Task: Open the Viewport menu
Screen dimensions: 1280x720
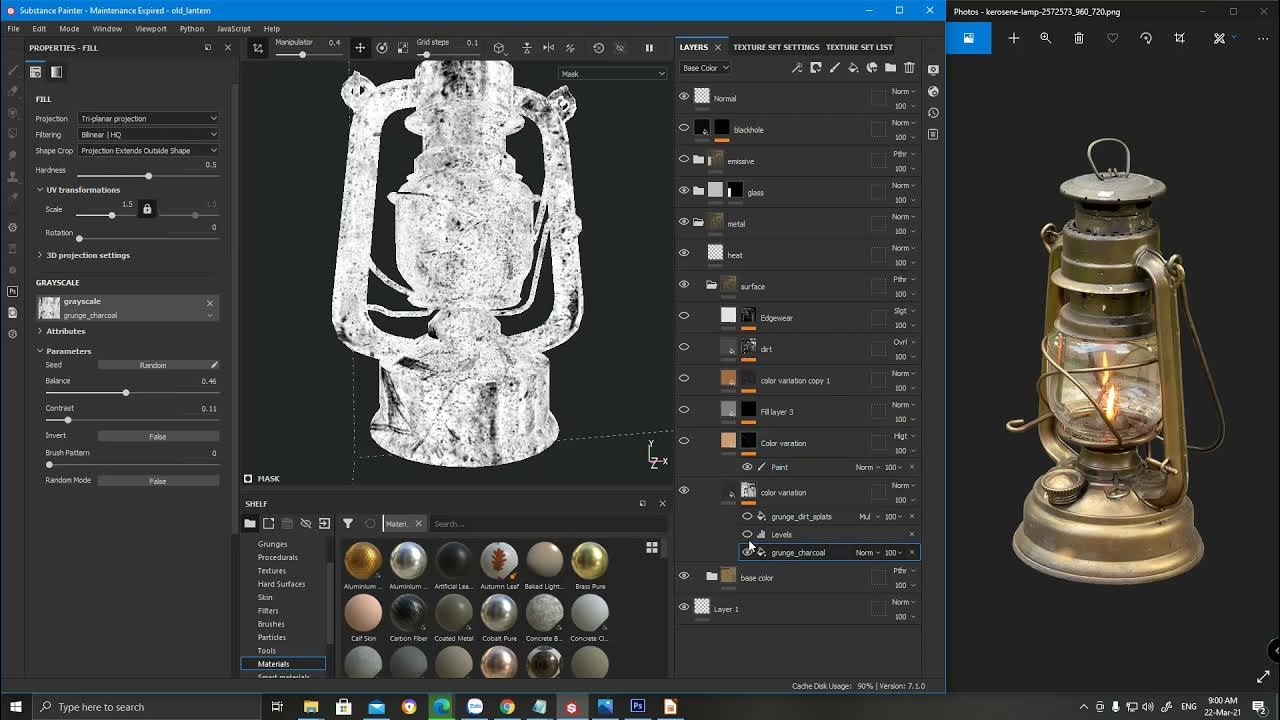Action: pos(151,29)
